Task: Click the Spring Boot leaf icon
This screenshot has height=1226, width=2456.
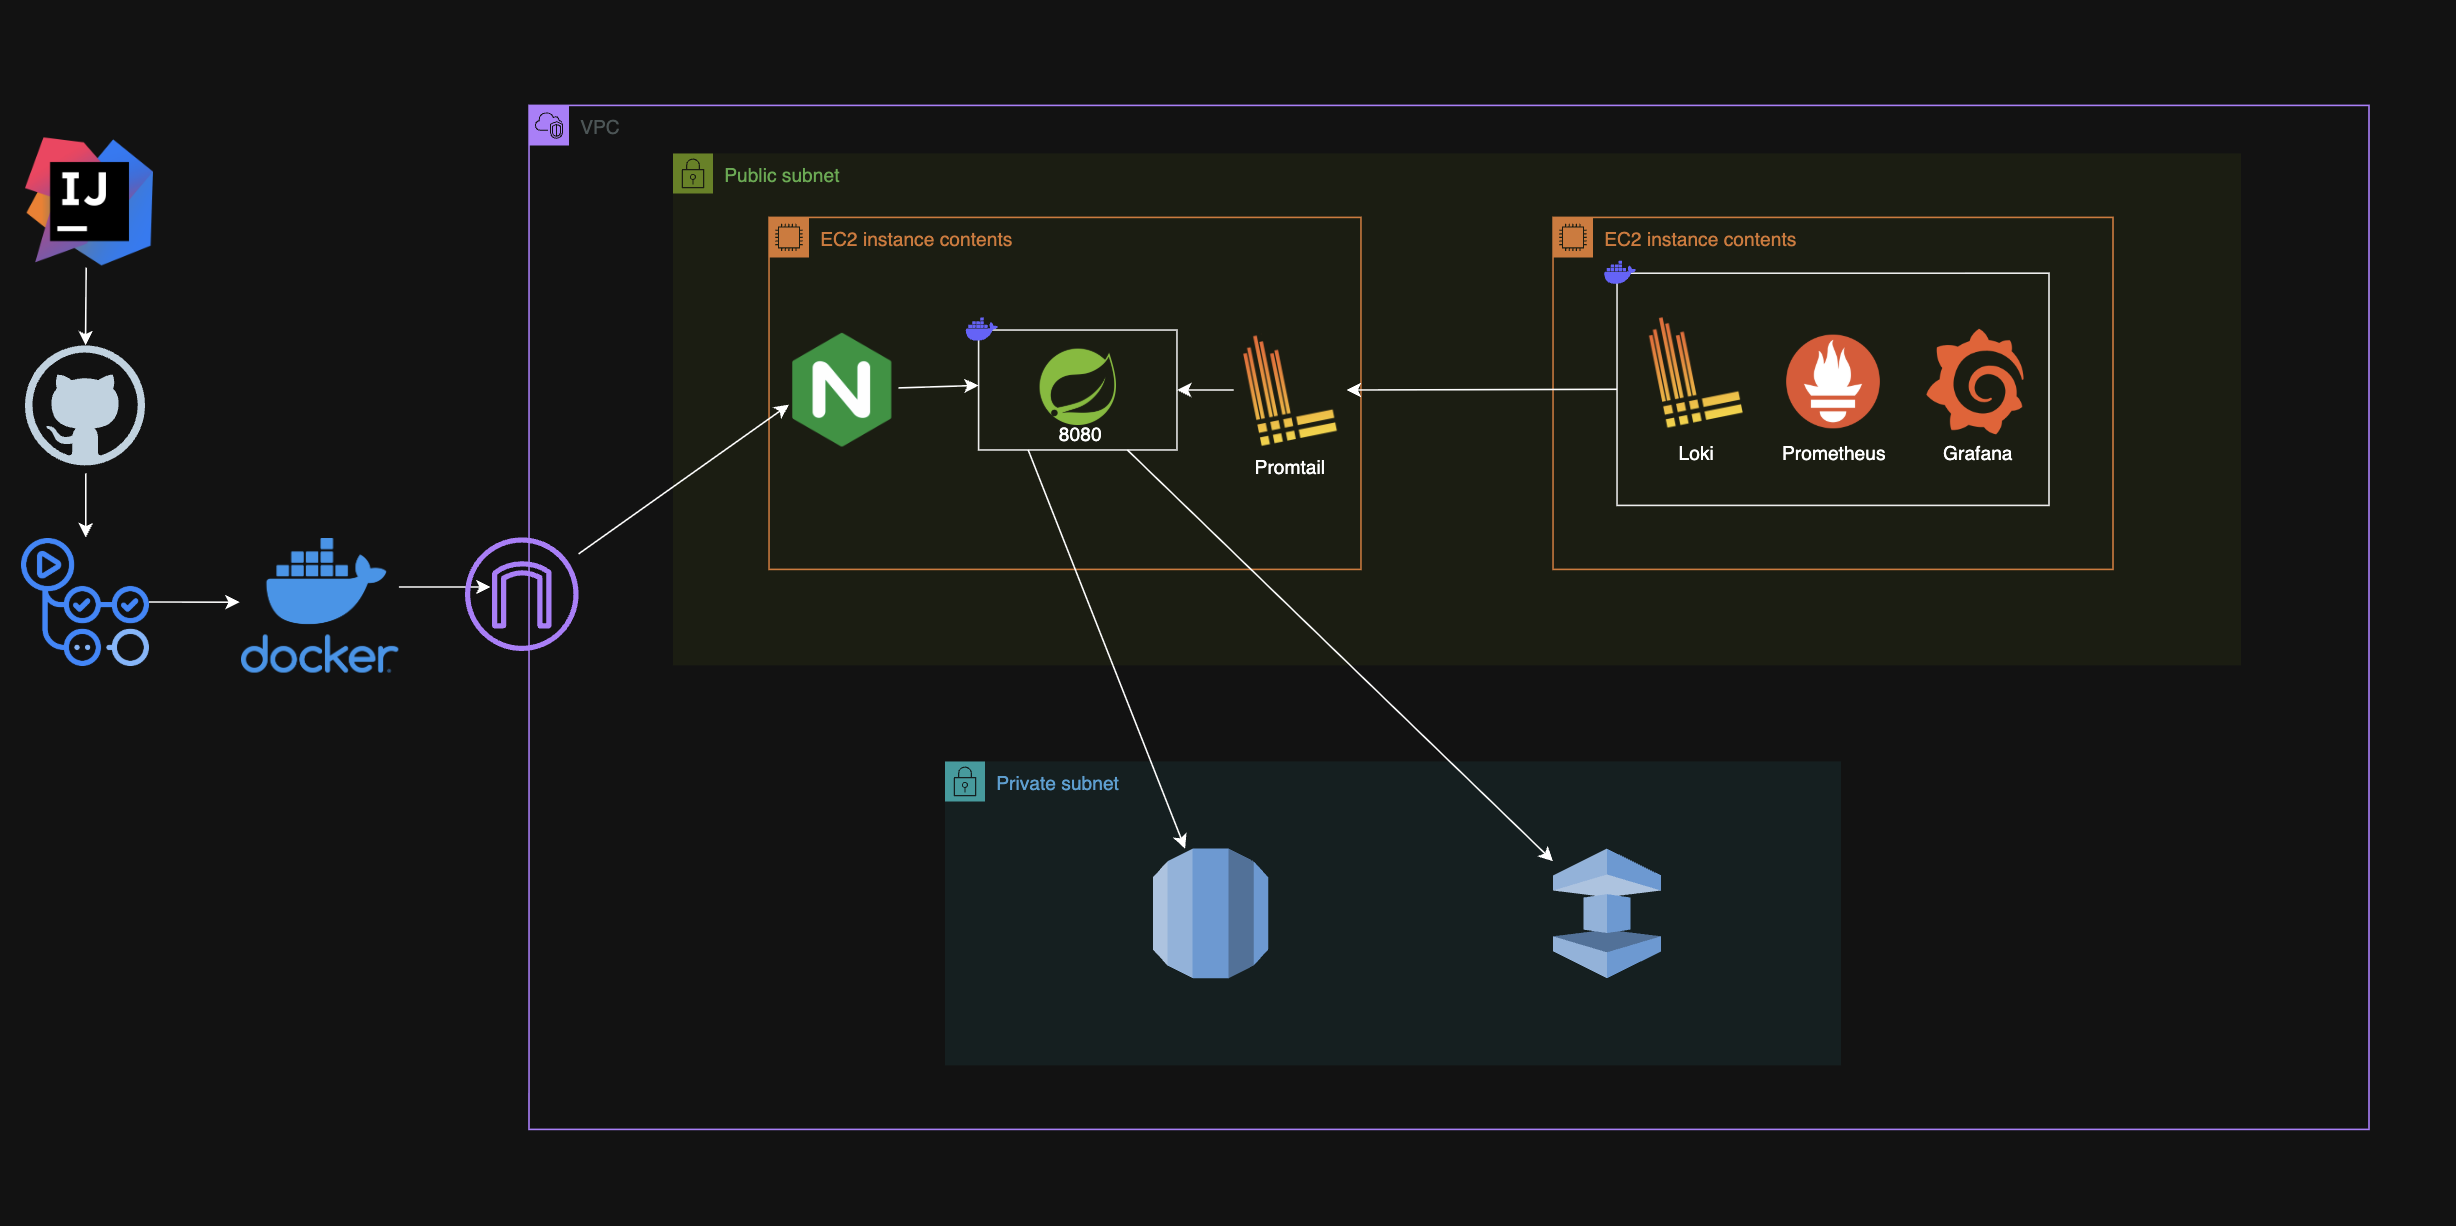Action: click(1077, 384)
